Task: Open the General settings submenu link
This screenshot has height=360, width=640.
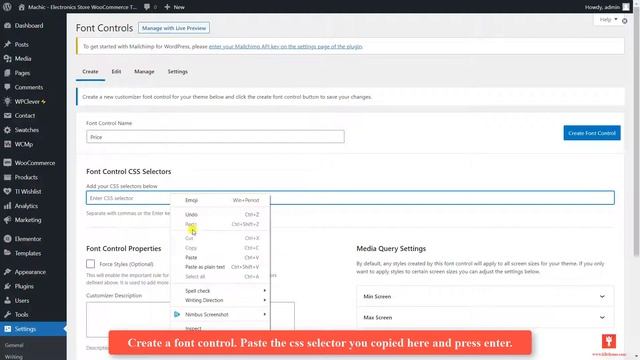Action: [x=14, y=345]
